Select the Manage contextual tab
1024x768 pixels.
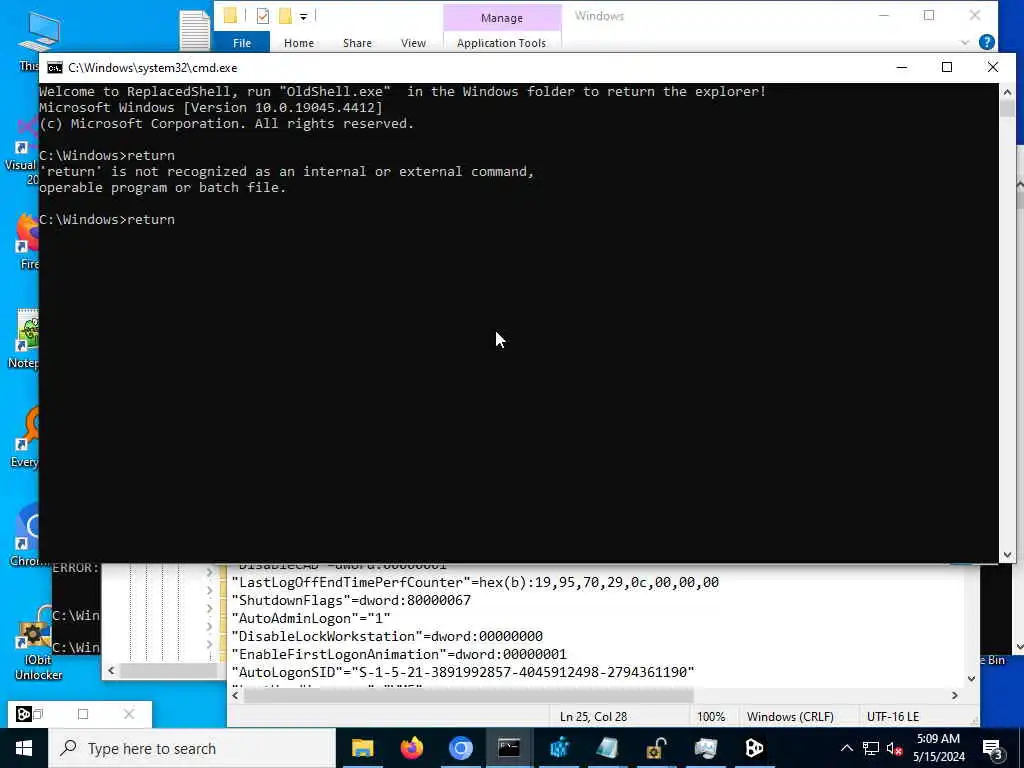click(502, 18)
